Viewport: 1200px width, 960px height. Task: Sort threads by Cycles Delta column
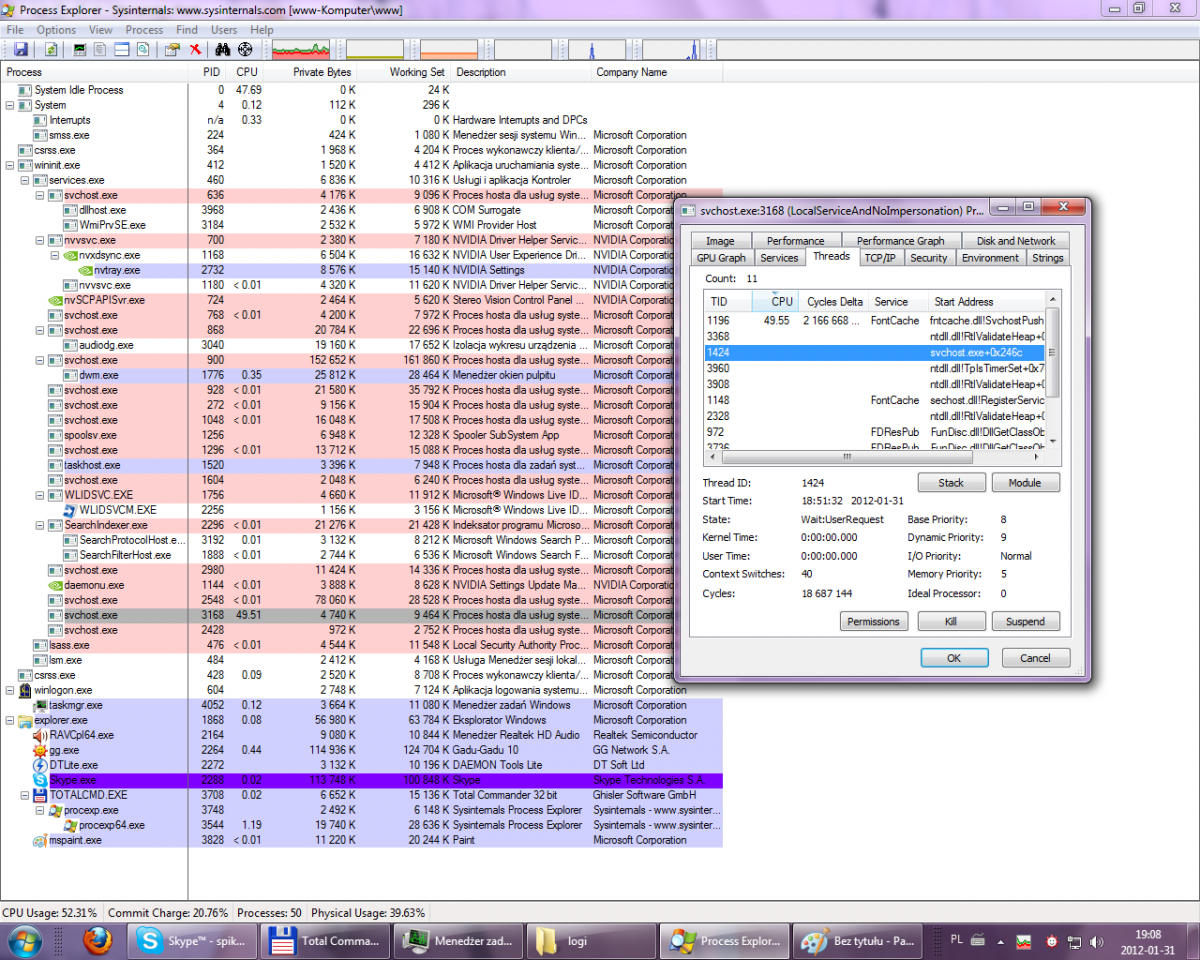pos(835,301)
